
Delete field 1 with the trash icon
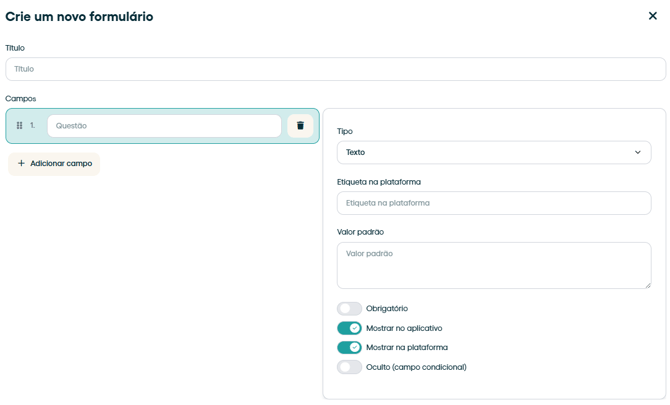(x=300, y=126)
